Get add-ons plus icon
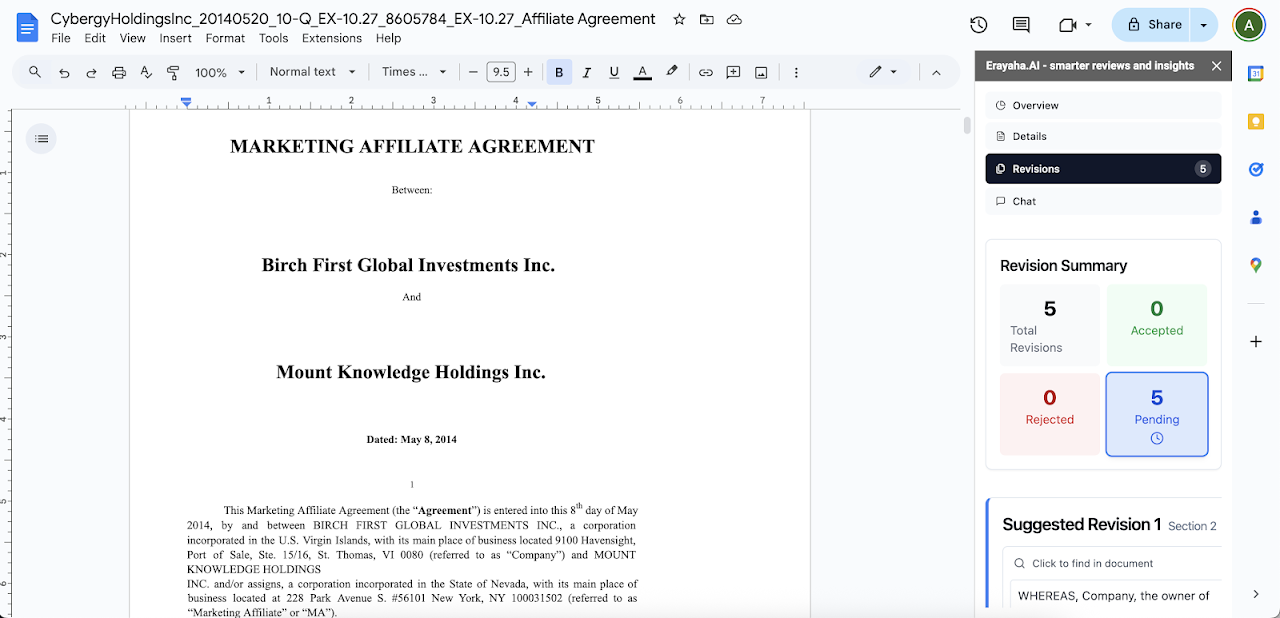The height and width of the screenshot is (618, 1280). pyautogui.click(x=1256, y=341)
